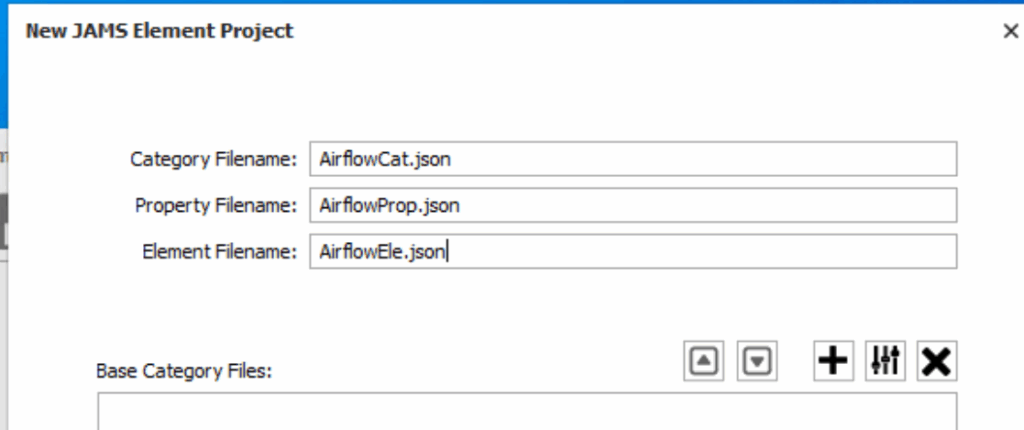Screen dimensions: 1024x430
Task: Click the move up arrow button
Action: coord(705,361)
